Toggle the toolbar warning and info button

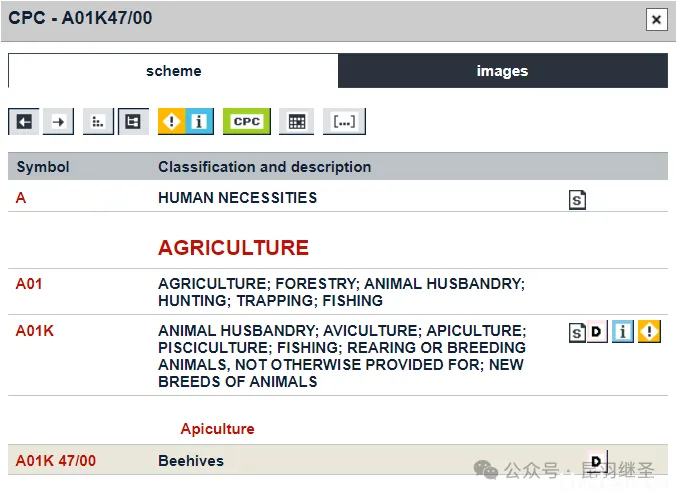pos(185,122)
